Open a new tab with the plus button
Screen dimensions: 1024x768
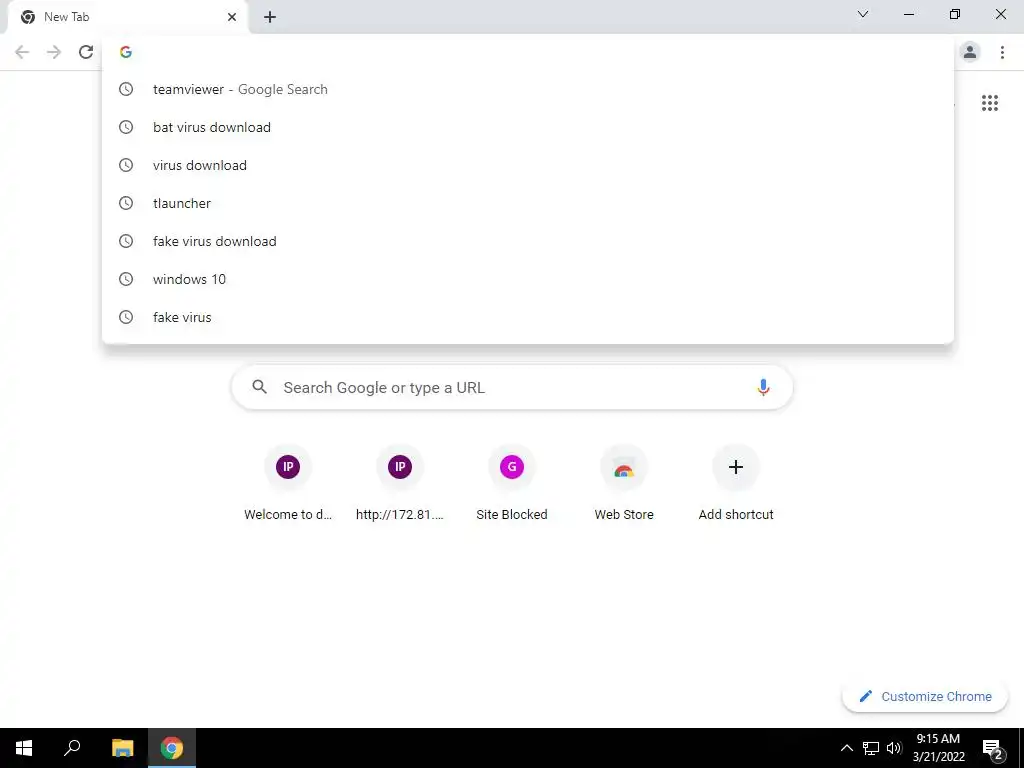[270, 18]
